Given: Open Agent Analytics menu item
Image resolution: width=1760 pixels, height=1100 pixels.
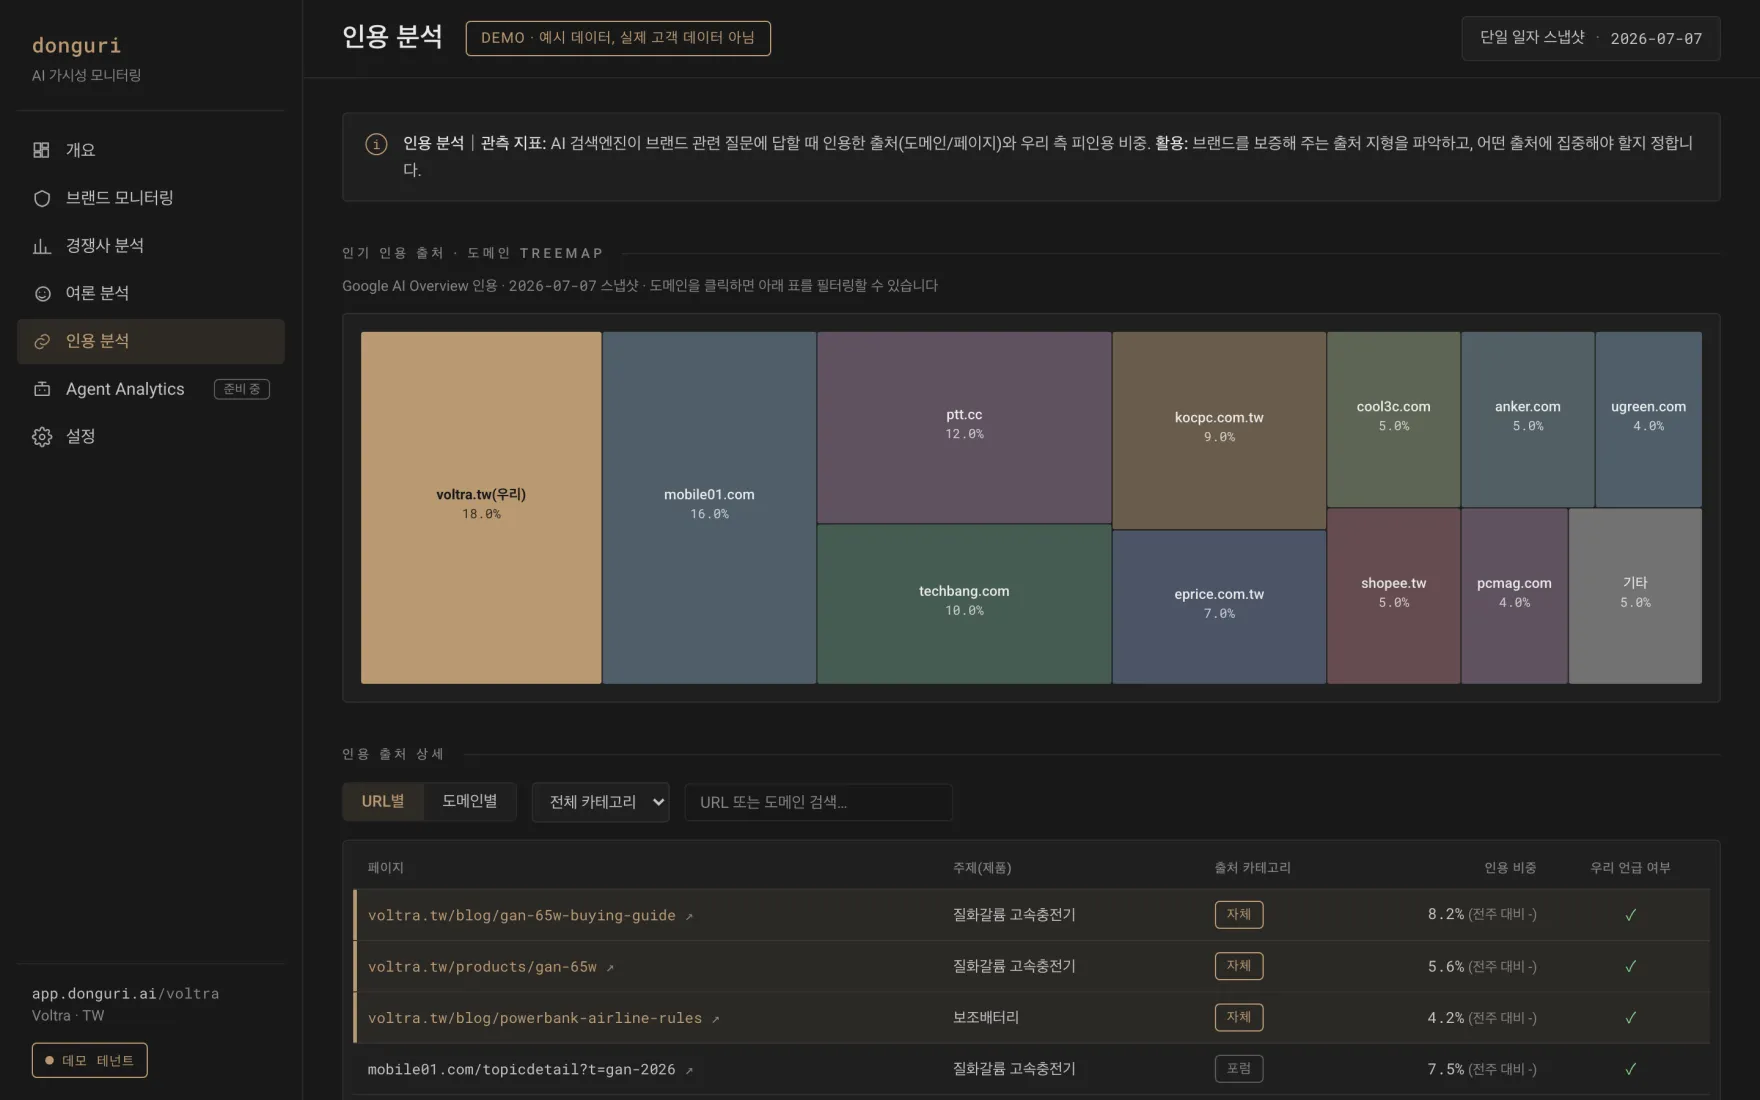Looking at the screenshot, I should pyautogui.click(x=151, y=389).
